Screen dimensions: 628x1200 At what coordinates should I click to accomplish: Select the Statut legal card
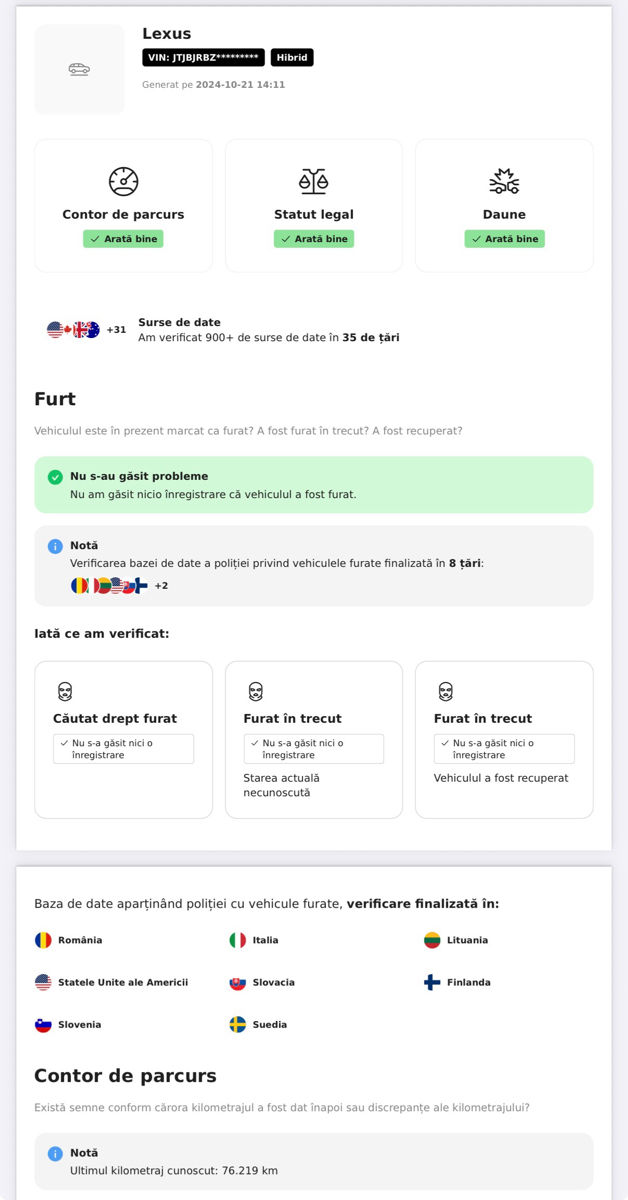(x=314, y=206)
